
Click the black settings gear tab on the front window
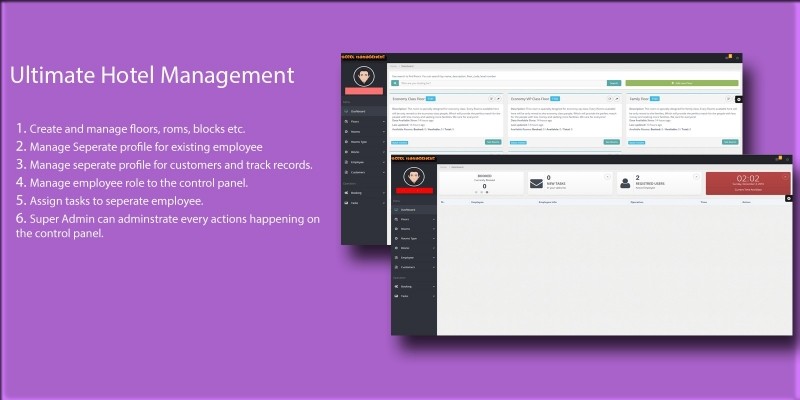(788, 198)
